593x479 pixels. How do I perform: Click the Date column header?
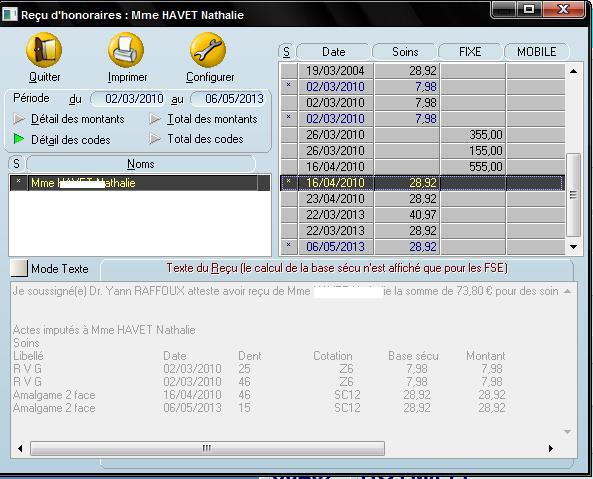coord(334,52)
